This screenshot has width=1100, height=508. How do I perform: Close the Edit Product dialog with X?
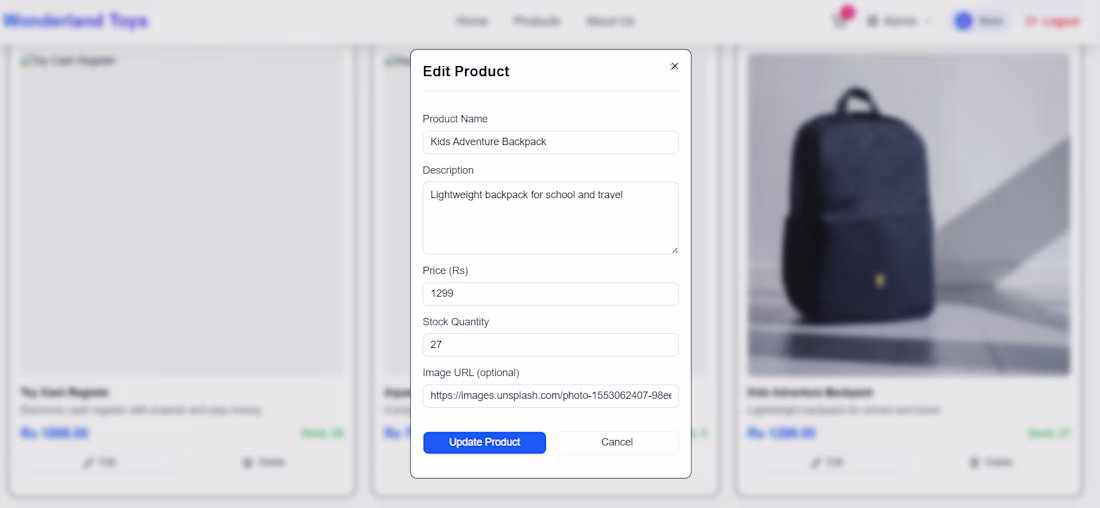674,66
